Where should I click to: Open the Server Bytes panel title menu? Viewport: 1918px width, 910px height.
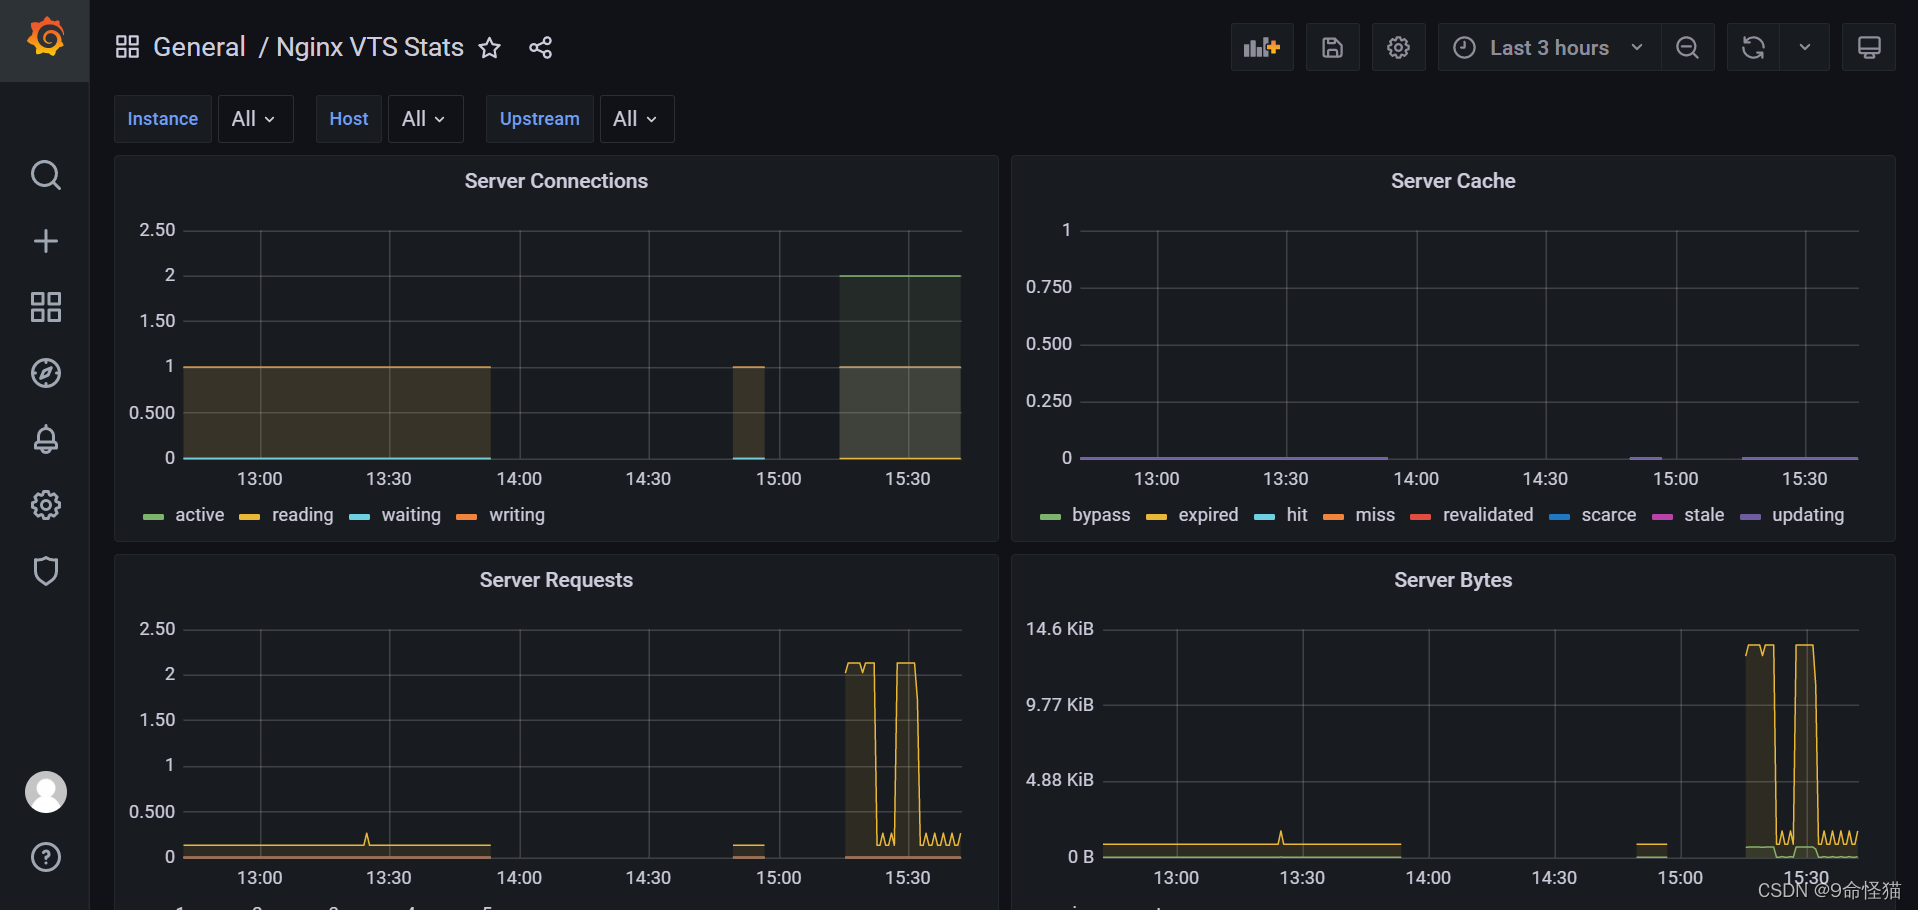click(x=1453, y=580)
